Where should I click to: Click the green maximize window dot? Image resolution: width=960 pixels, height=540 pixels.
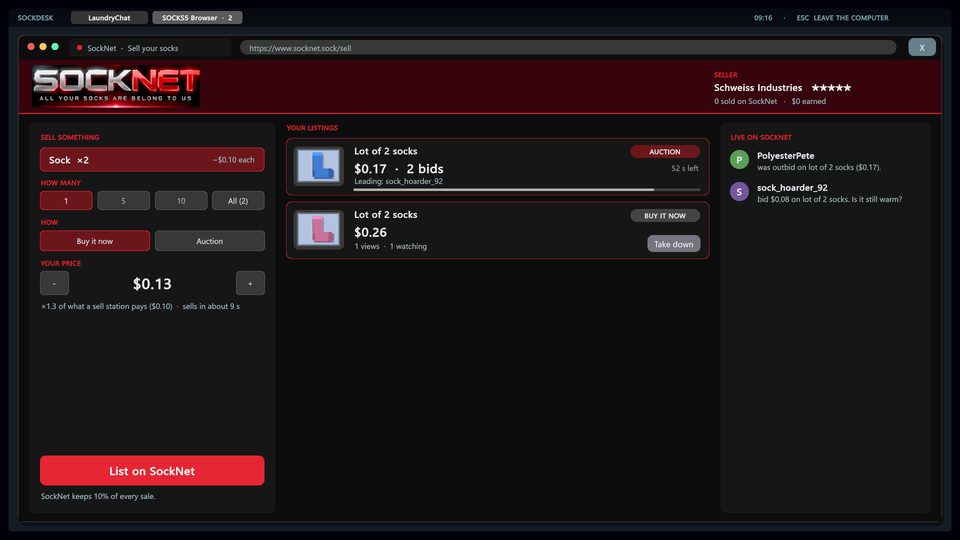point(55,47)
